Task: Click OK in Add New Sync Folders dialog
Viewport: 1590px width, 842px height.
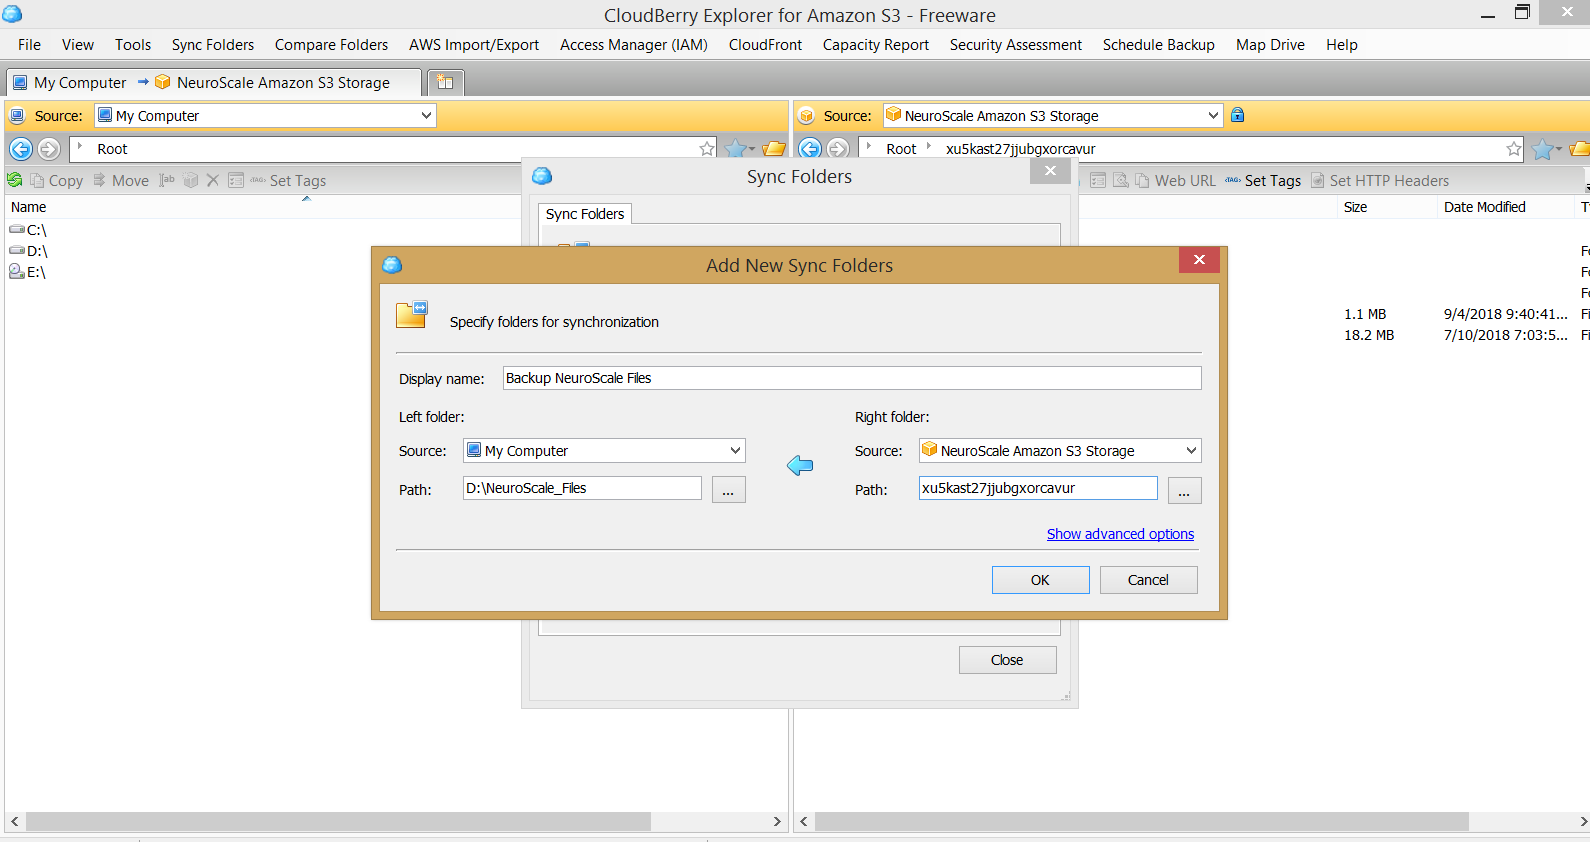Action: pyautogui.click(x=1040, y=580)
